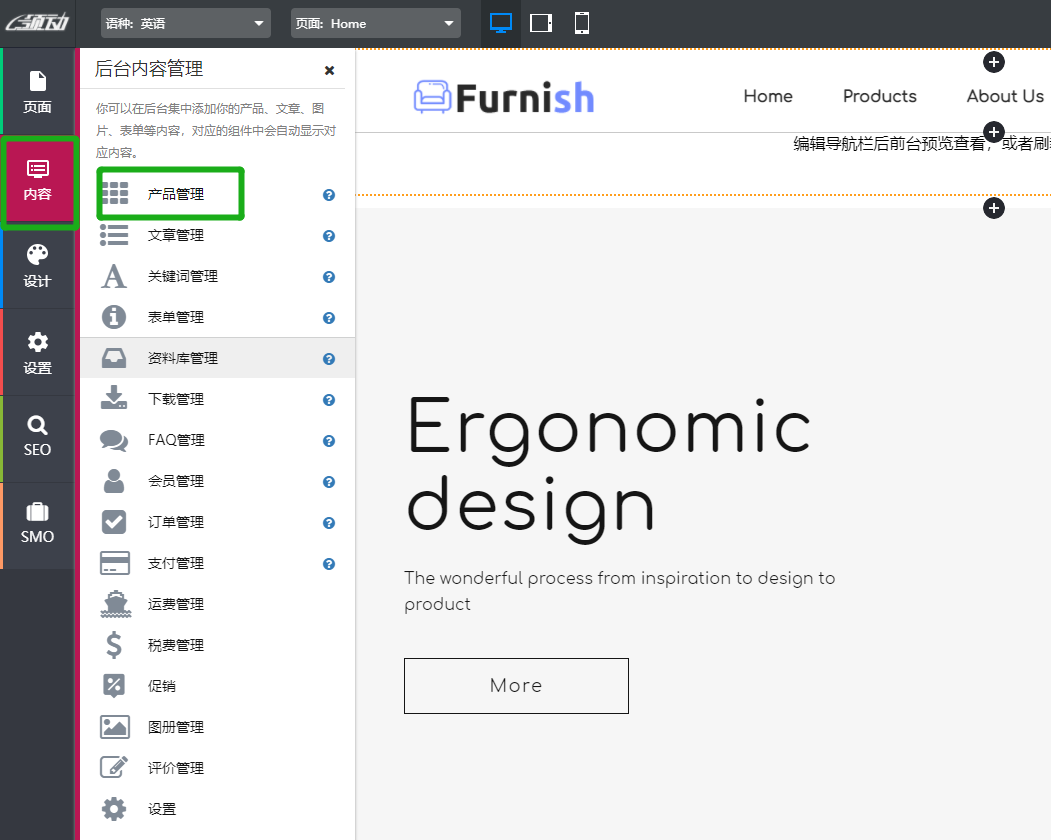
Task: Switch to mobile phone preview mode
Action: (x=582, y=23)
